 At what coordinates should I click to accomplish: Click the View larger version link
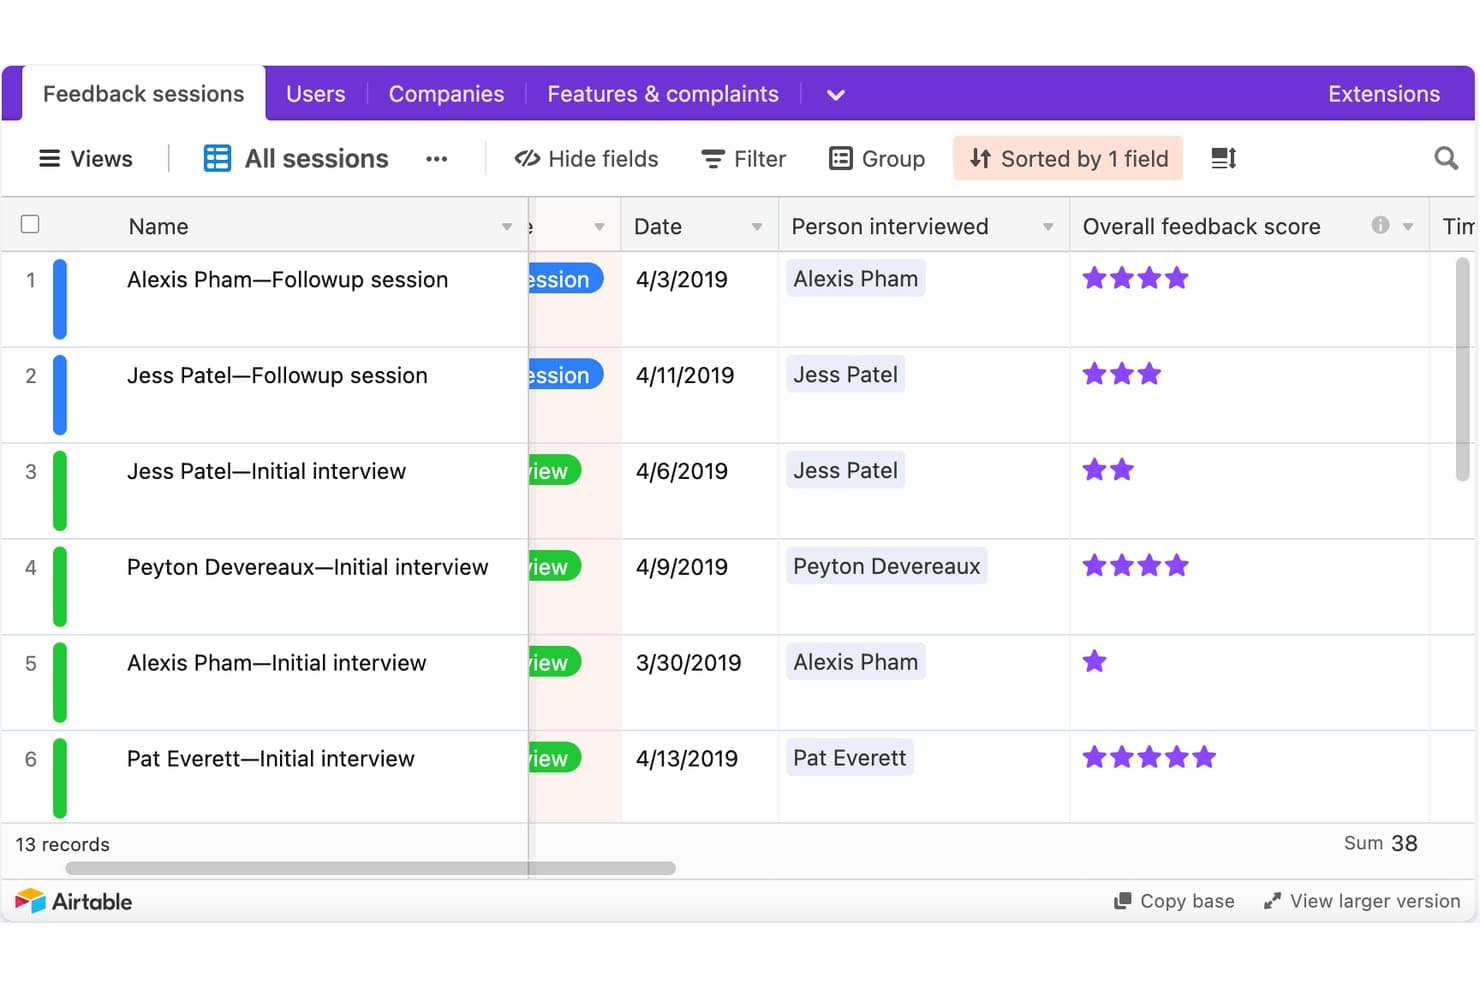coord(1362,901)
